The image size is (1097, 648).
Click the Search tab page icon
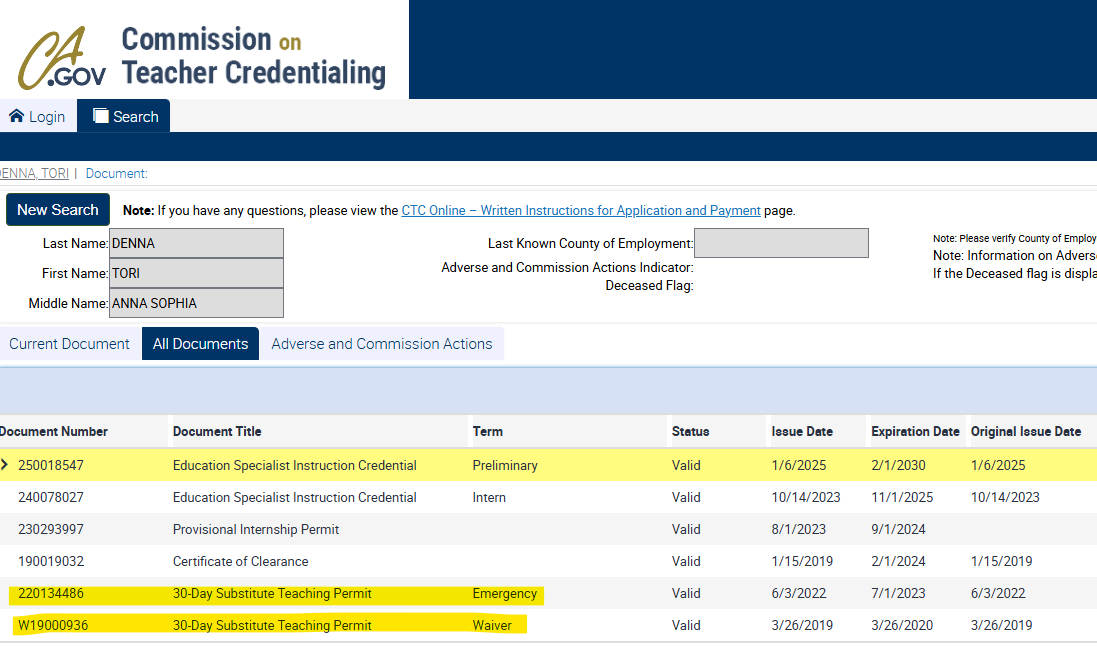click(x=101, y=116)
